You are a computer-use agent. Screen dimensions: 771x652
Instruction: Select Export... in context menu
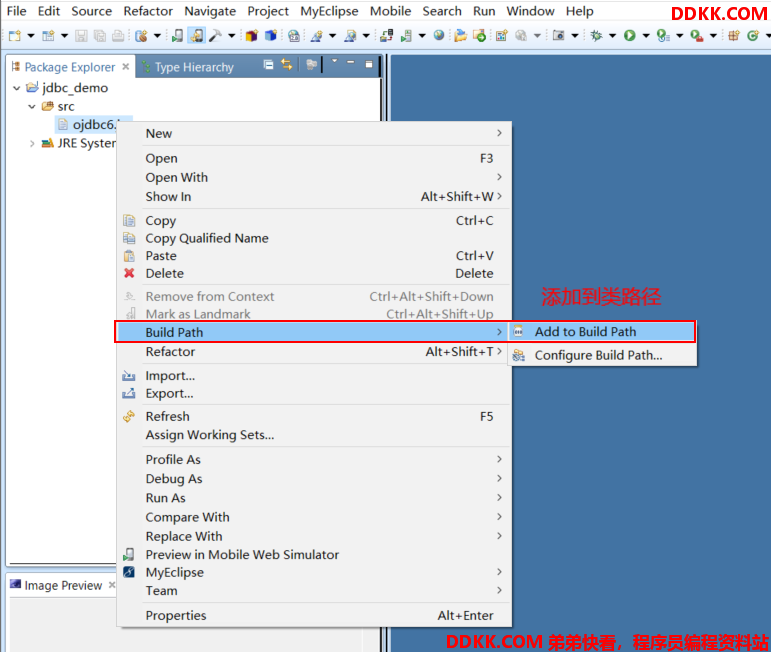click(x=314, y=393)
